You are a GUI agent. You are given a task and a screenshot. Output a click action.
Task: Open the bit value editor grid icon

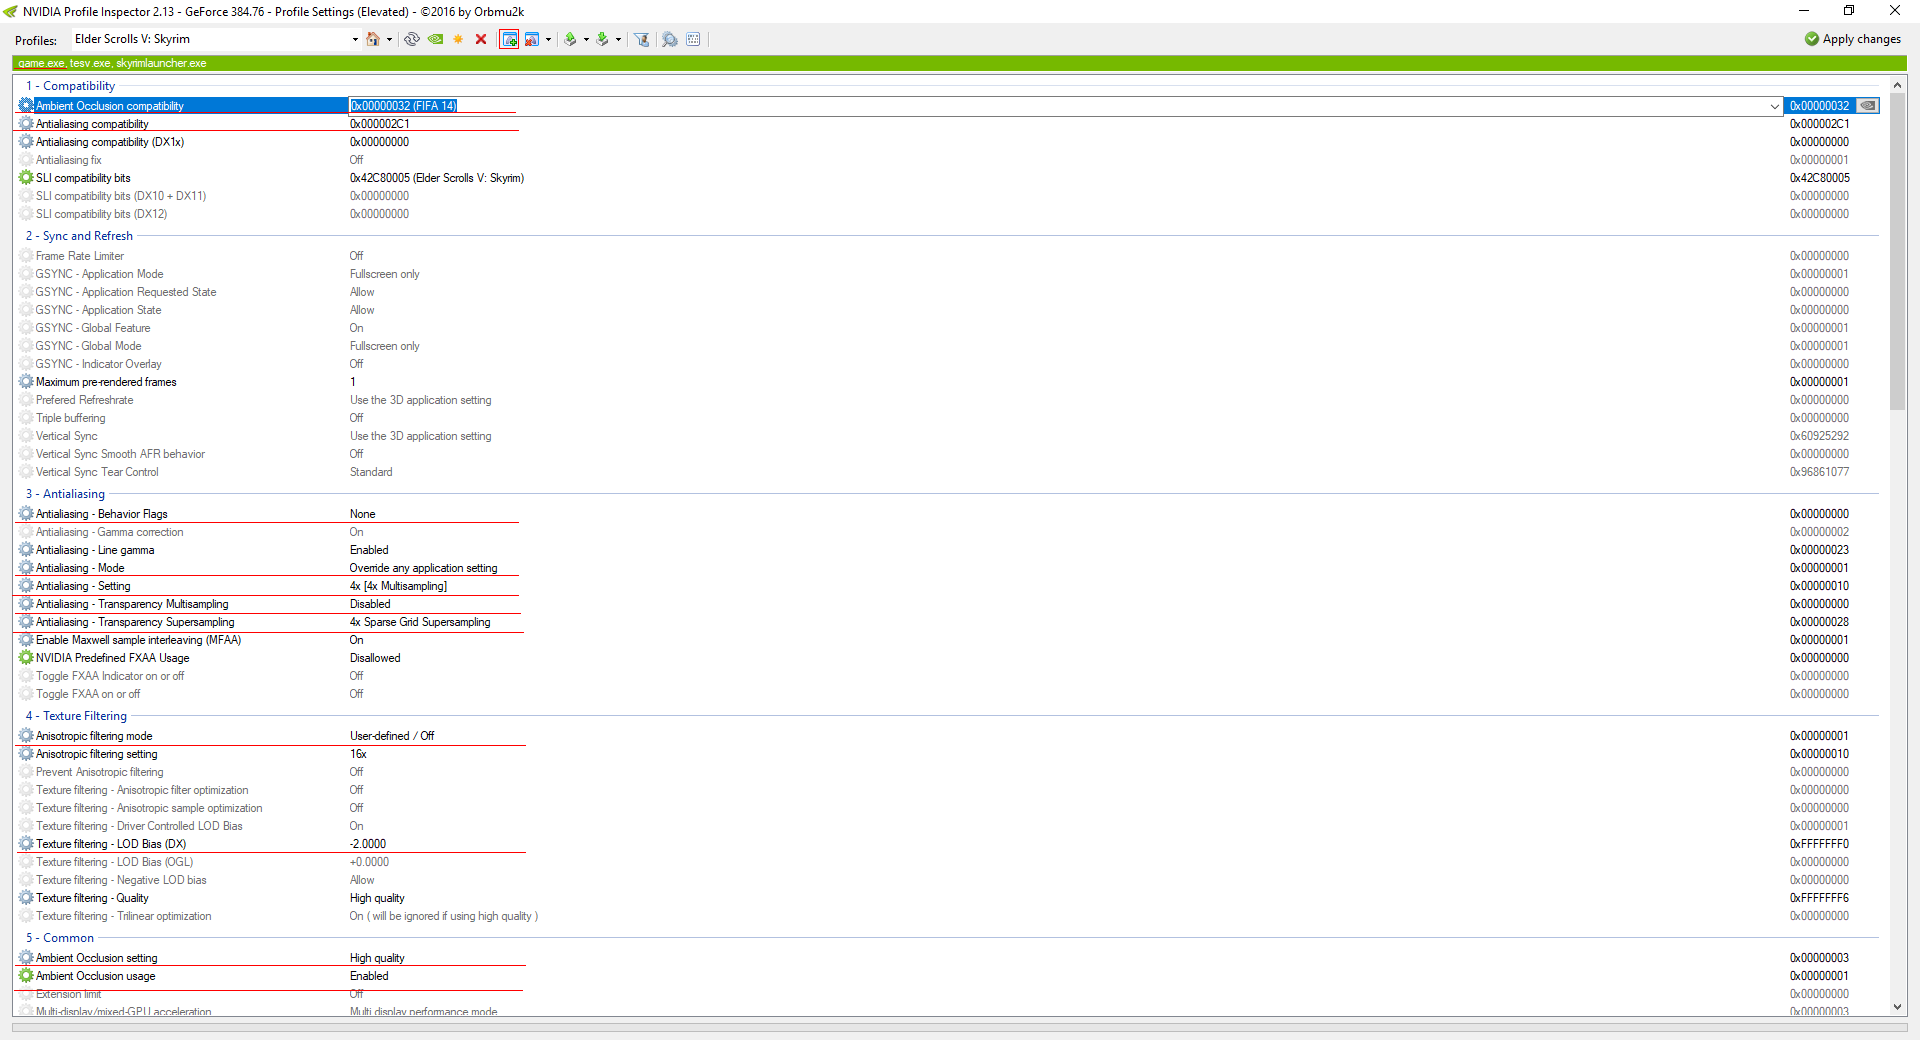click(x=693, y=39)
